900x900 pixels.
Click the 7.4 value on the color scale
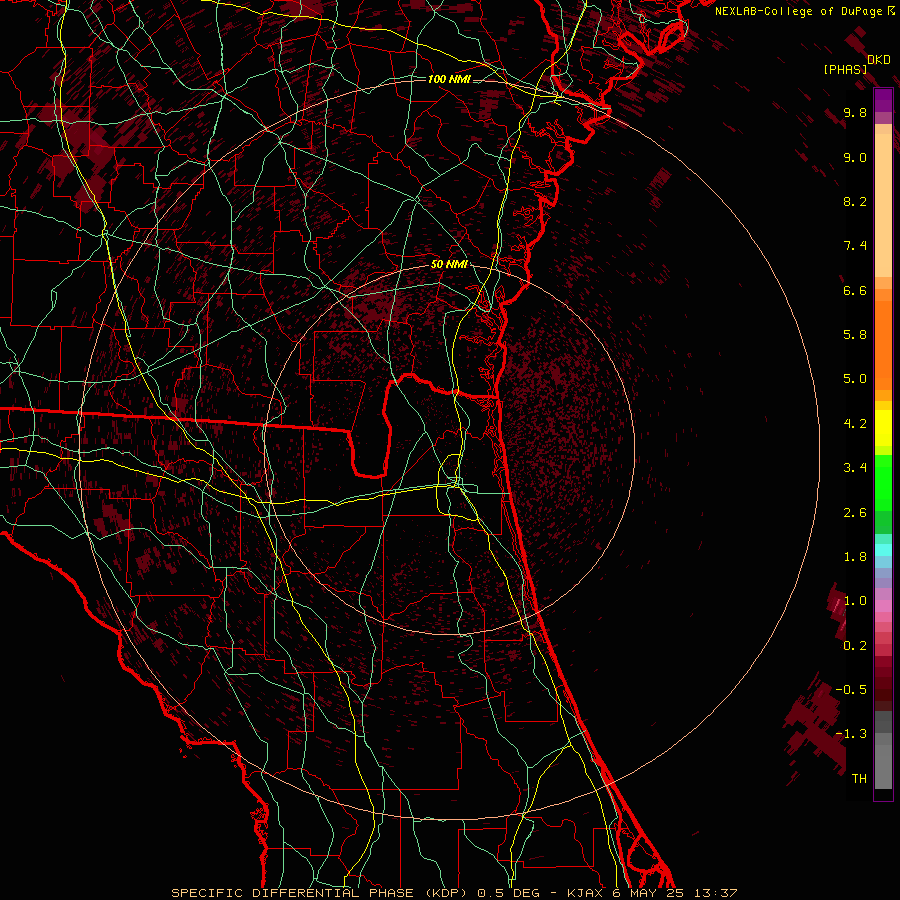[855, 246]
